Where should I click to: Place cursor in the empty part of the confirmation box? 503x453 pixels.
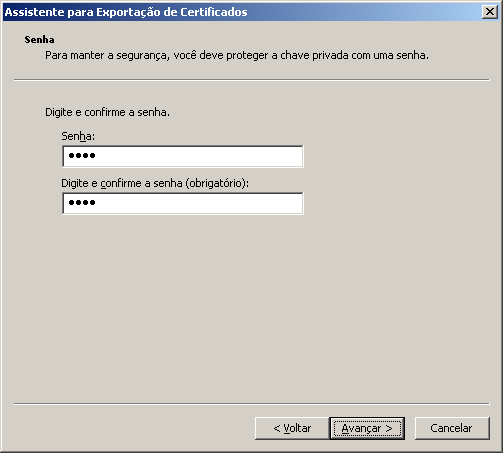200,203
